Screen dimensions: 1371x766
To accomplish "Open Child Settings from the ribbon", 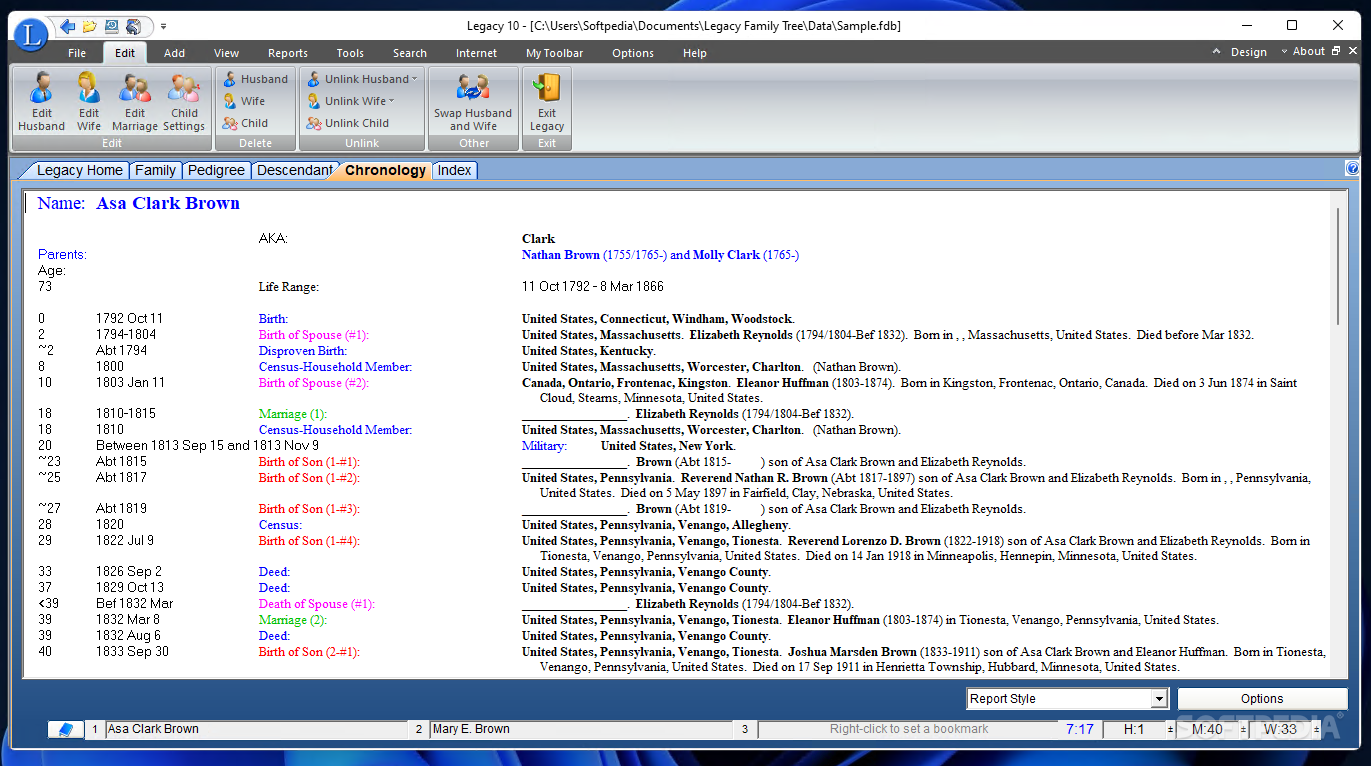I will coord(184,101).
